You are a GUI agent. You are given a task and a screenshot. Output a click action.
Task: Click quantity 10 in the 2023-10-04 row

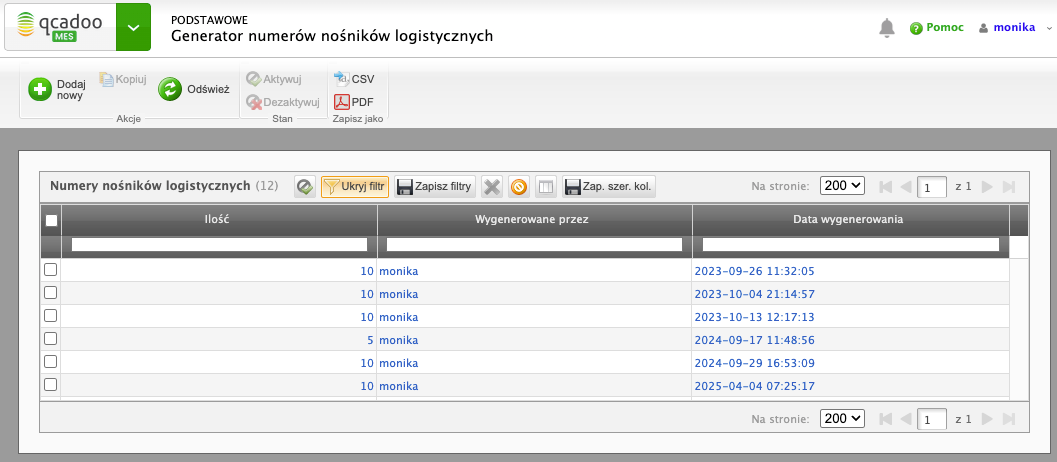(x=367, y=294)
